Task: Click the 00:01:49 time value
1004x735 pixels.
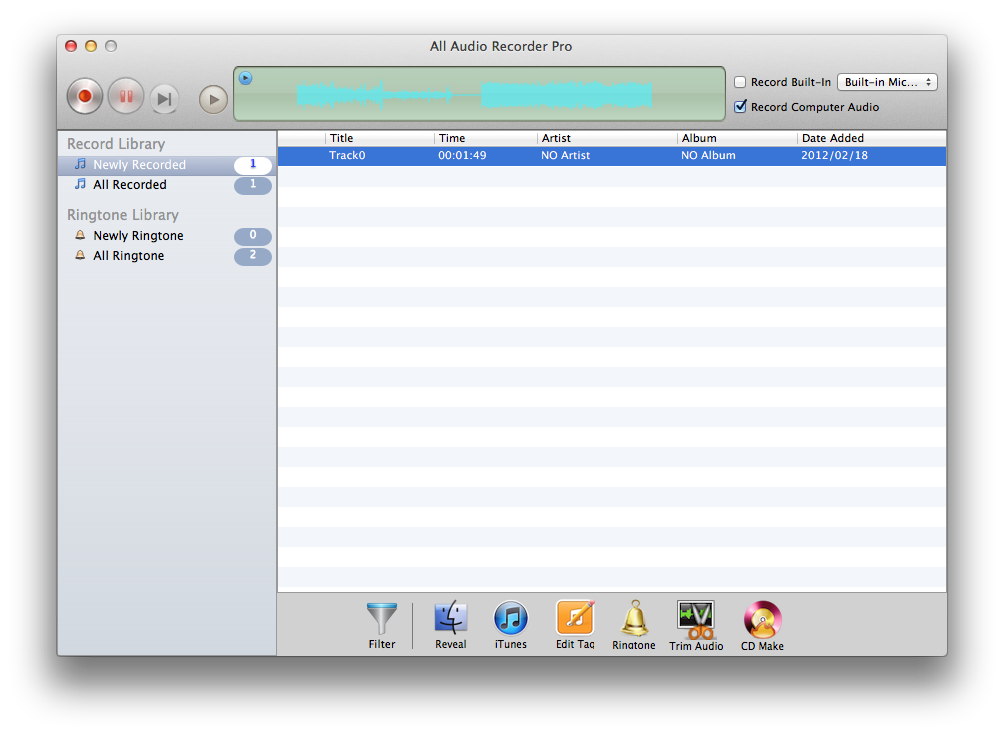Action: [x=462, y=156]
